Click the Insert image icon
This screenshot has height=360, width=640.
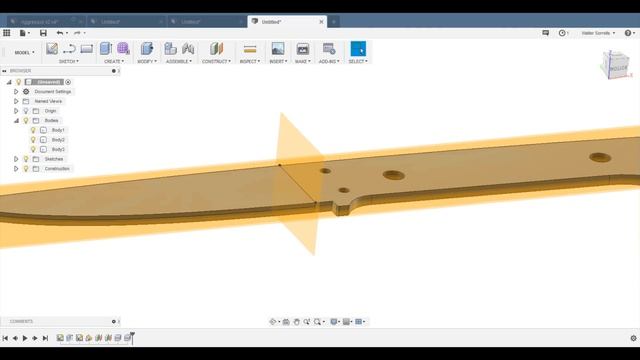(x=278, y=49)
